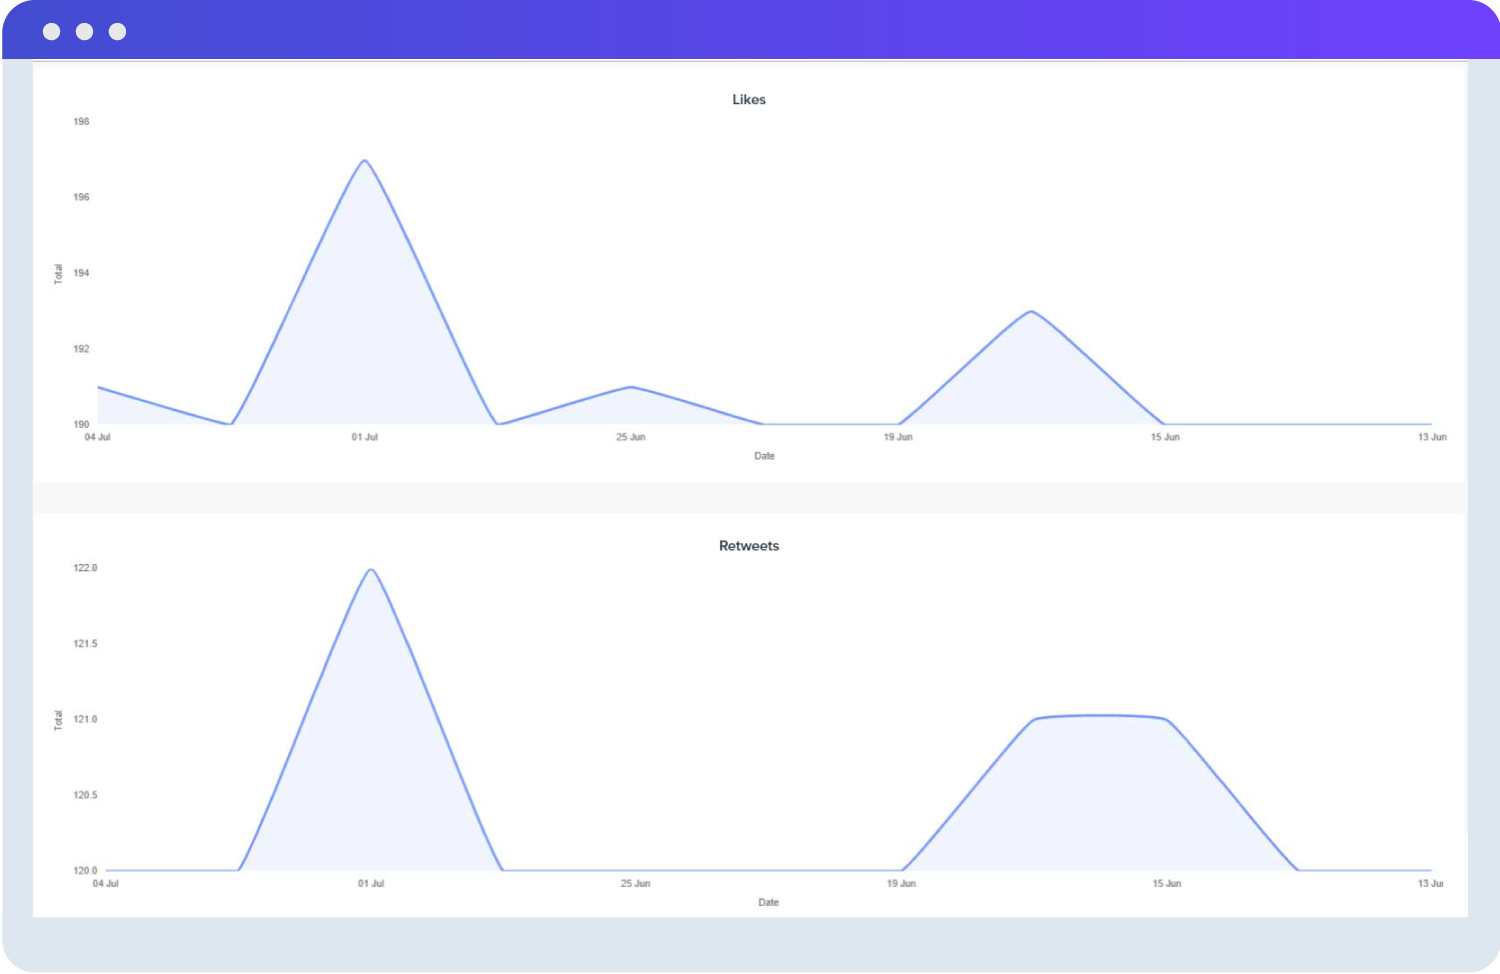Click the Date axis label under Retweets chart
This screenshot has width=1500, height=974.
(x=768, y=903)
